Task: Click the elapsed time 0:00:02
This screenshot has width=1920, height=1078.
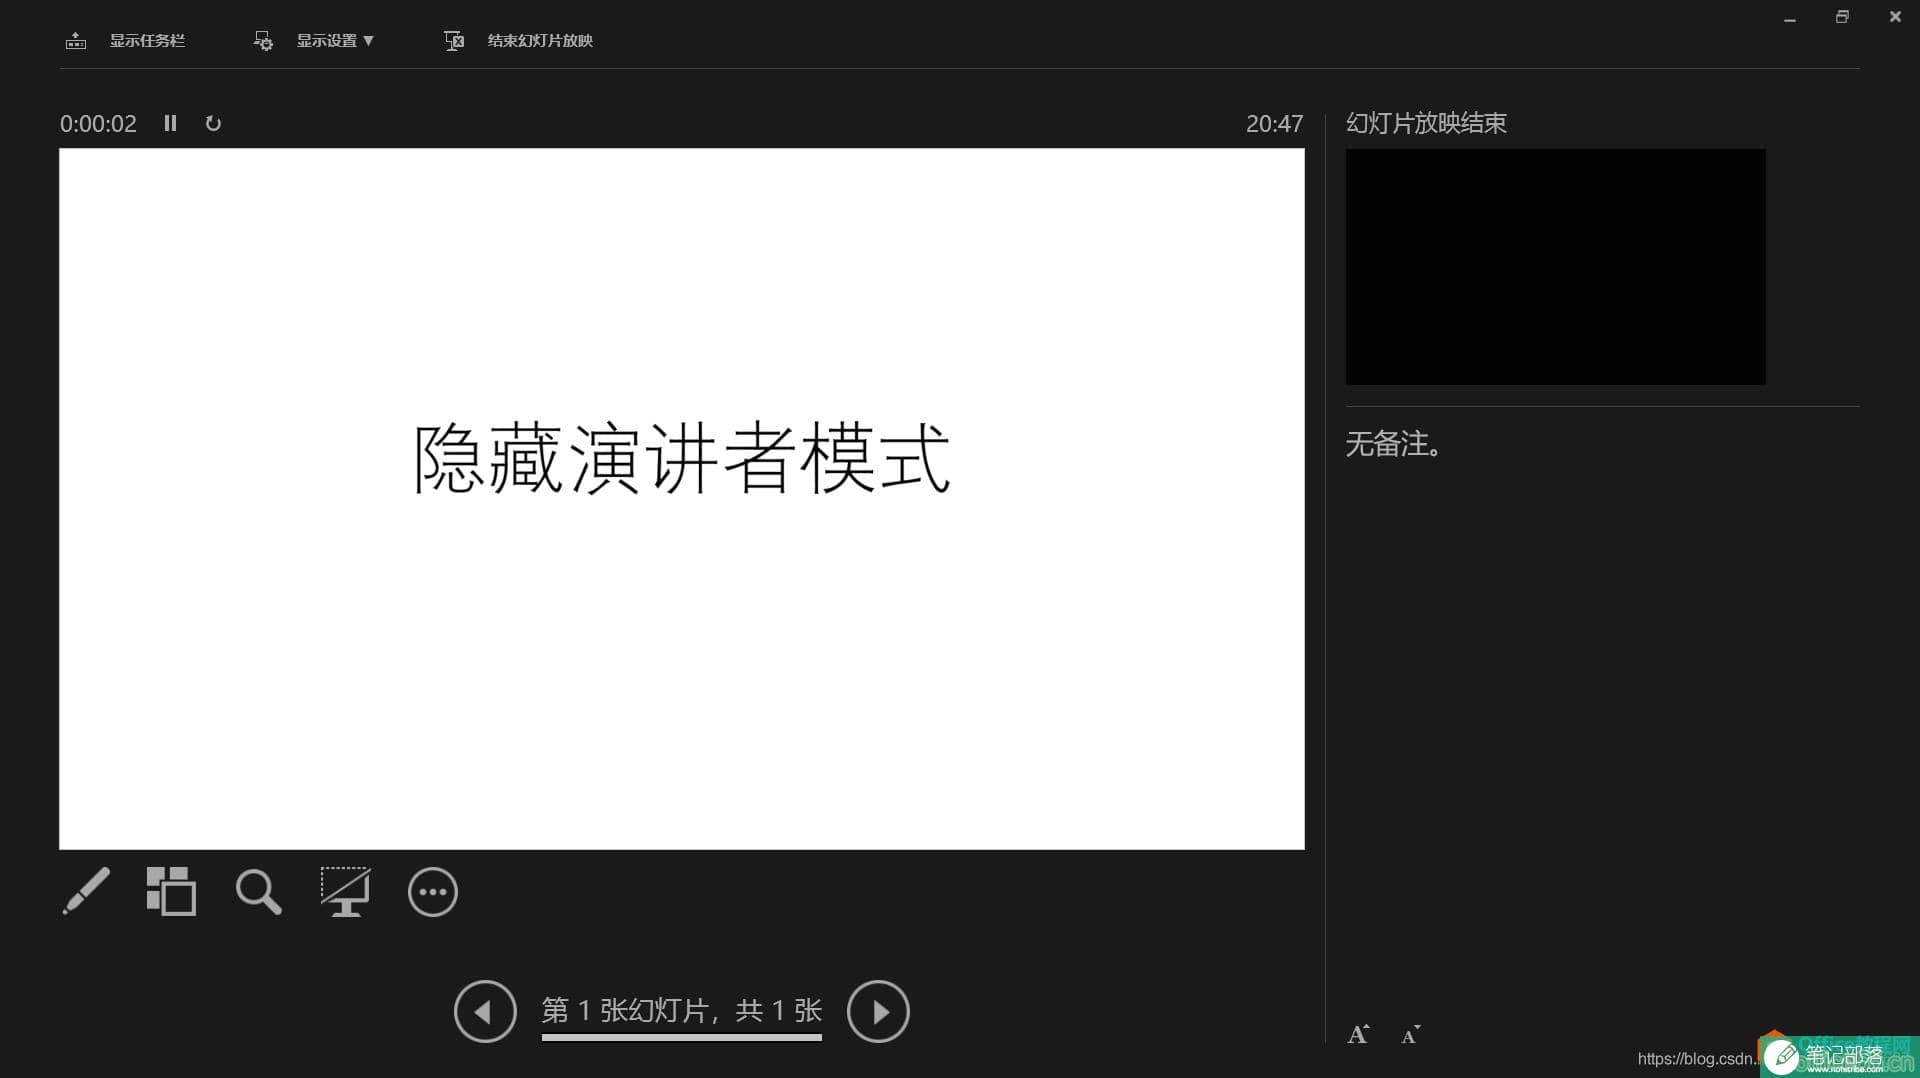Action: point(98,124)
